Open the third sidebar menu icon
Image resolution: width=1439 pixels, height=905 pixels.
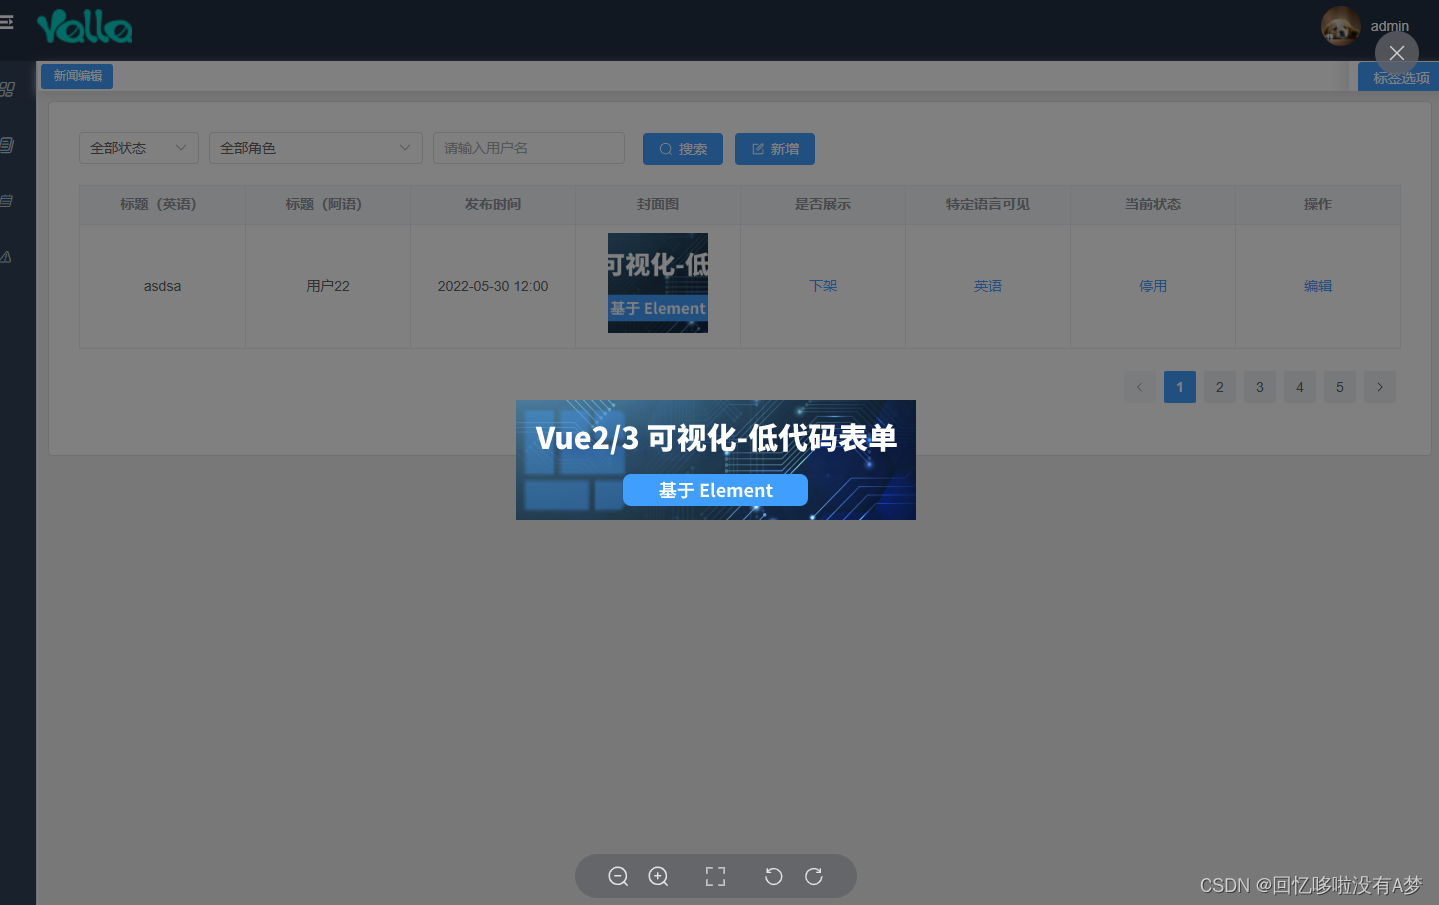point(7,201)
